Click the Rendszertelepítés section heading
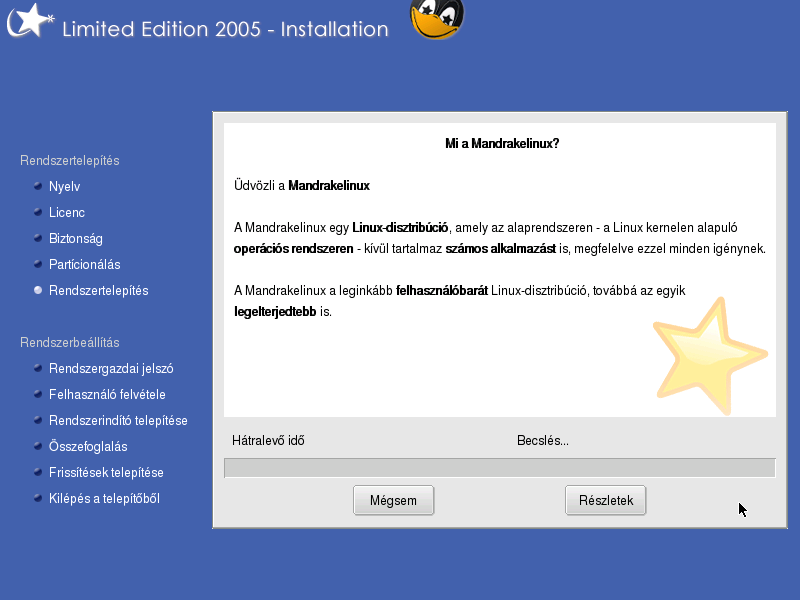 point(70,161)
